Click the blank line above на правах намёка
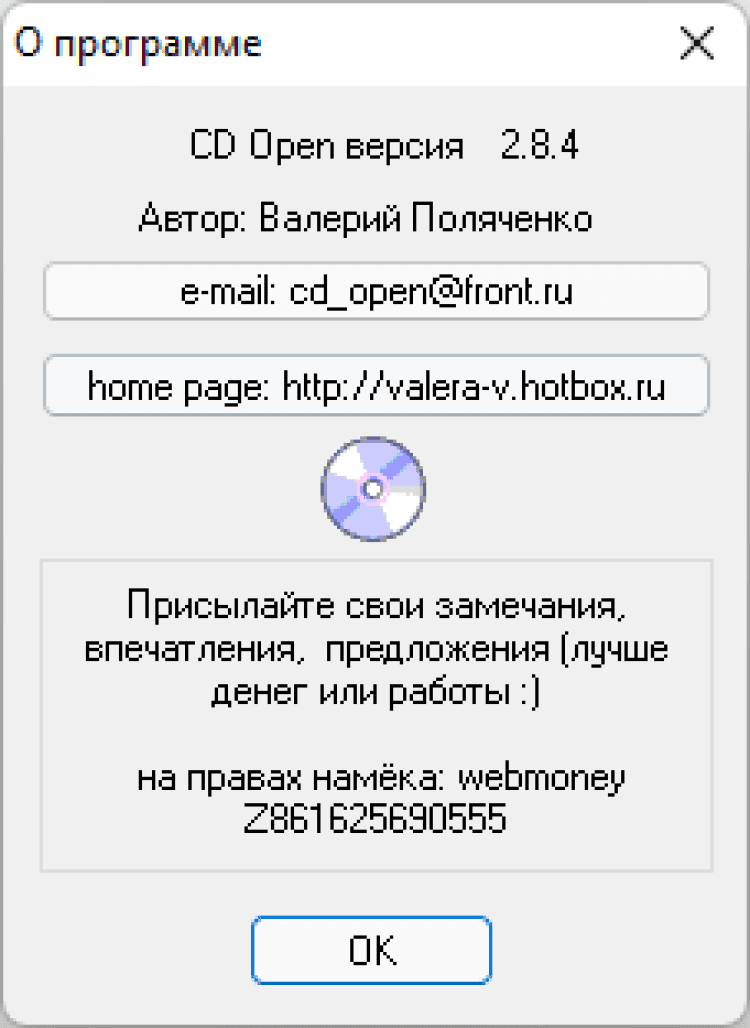The height and width of the screenshot is (1028, 750). pos(376,736)
